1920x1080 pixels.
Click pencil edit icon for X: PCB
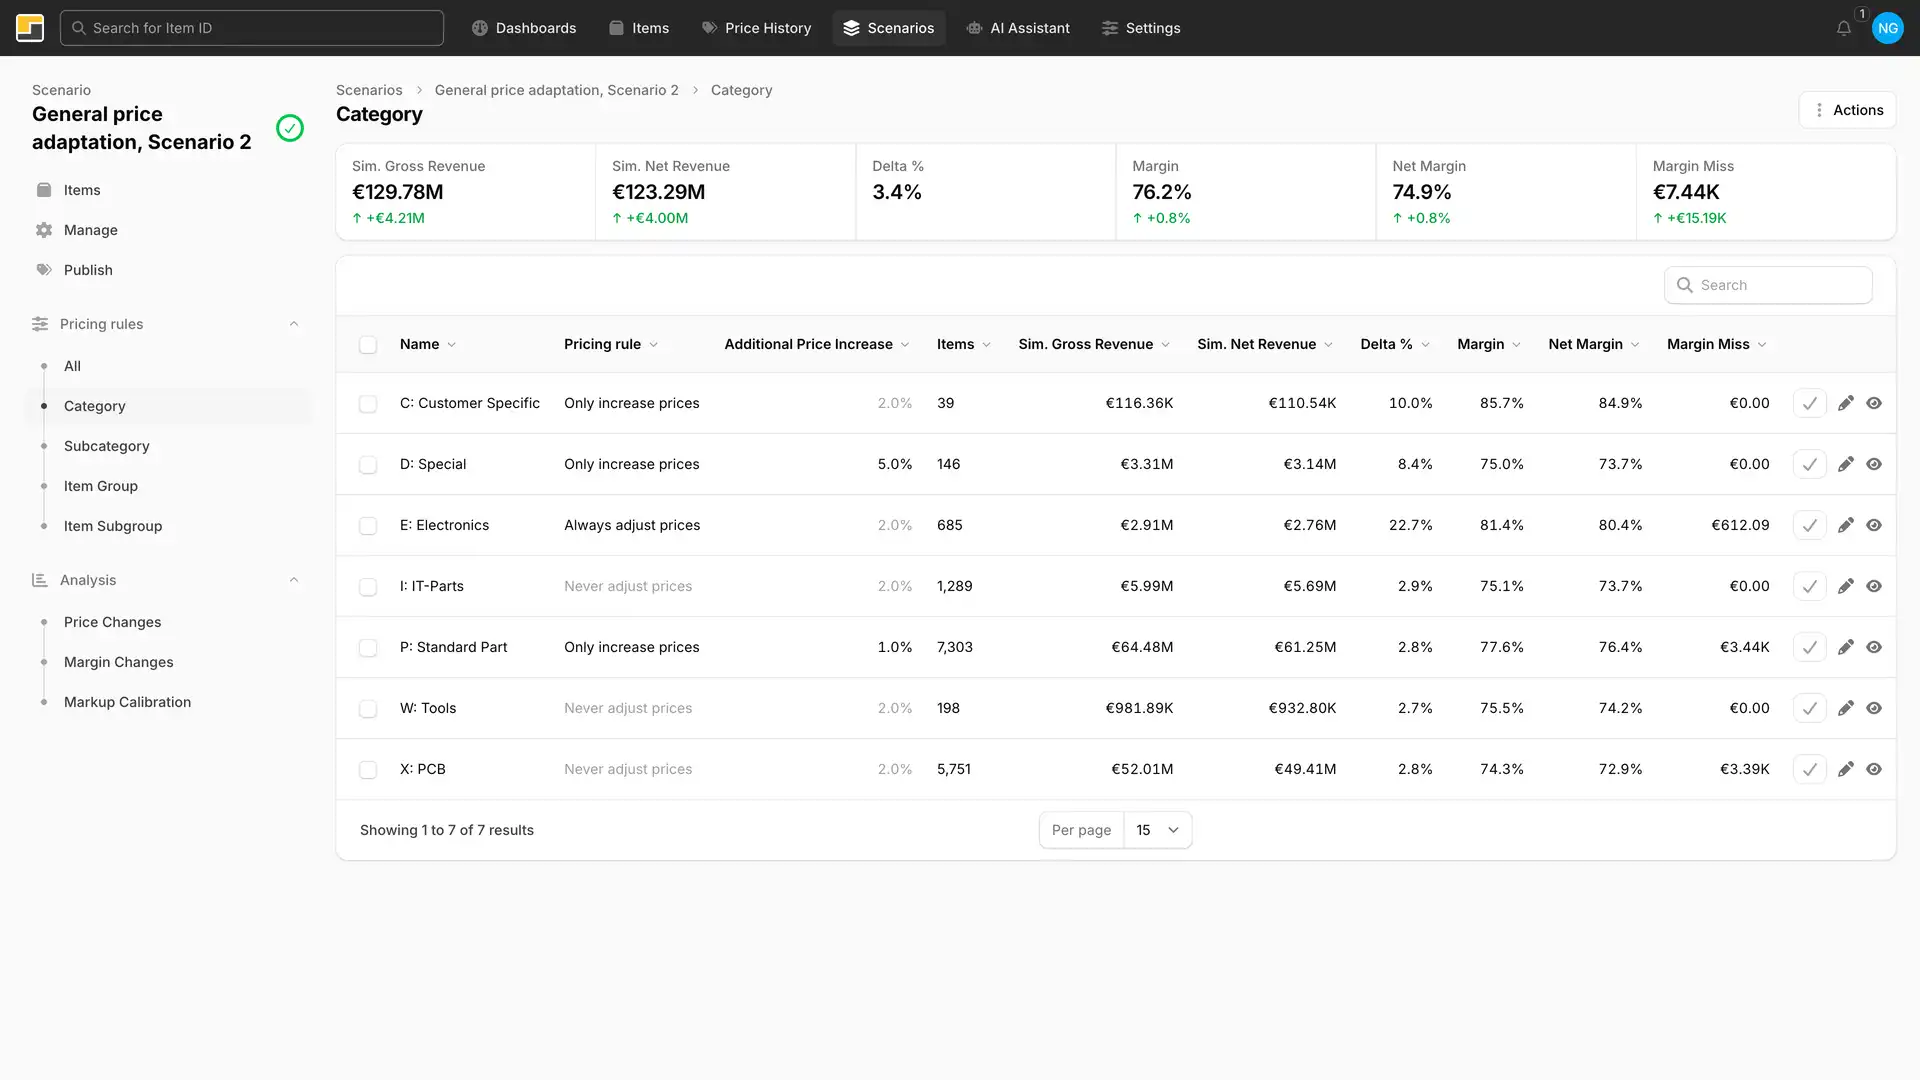pos(1845,769)
